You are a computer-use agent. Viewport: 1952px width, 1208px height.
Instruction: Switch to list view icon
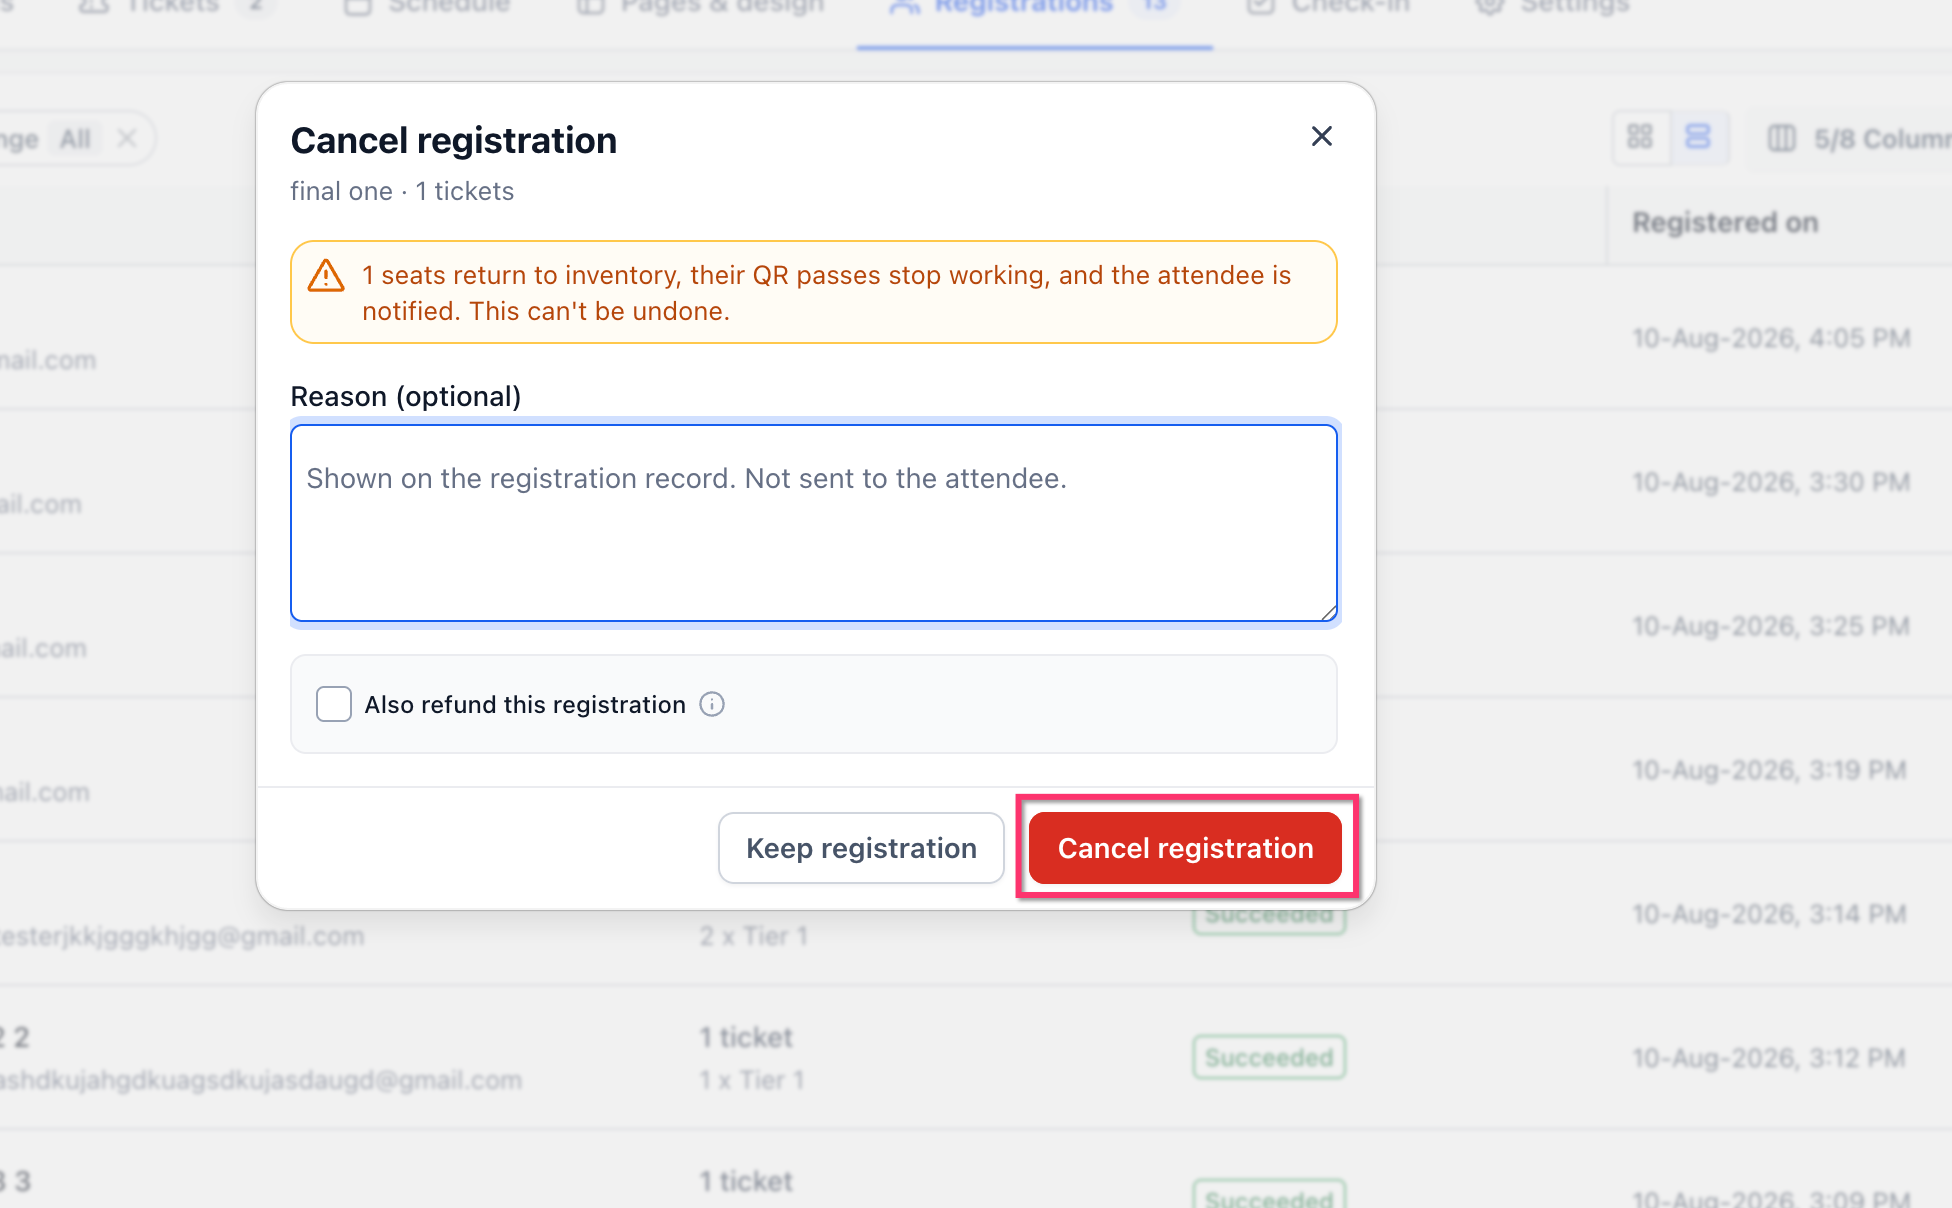(1698, 137)
